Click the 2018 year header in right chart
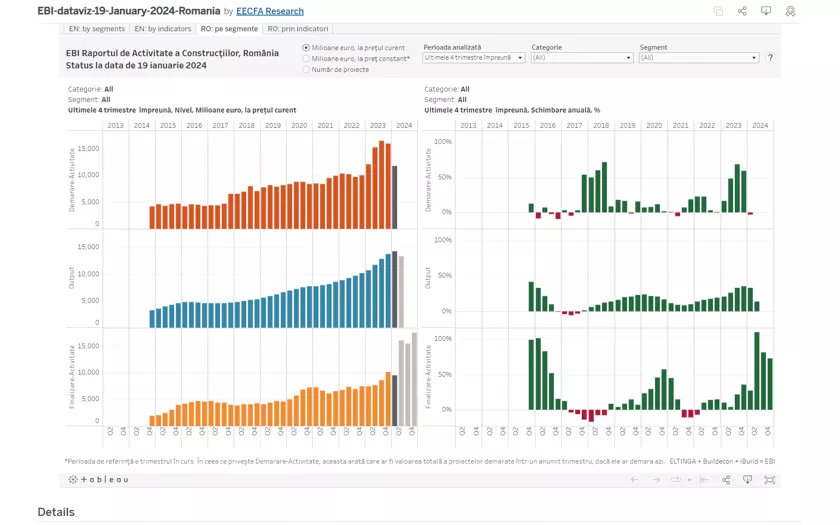This screenshot has width=840, height=525. point(601,125)
